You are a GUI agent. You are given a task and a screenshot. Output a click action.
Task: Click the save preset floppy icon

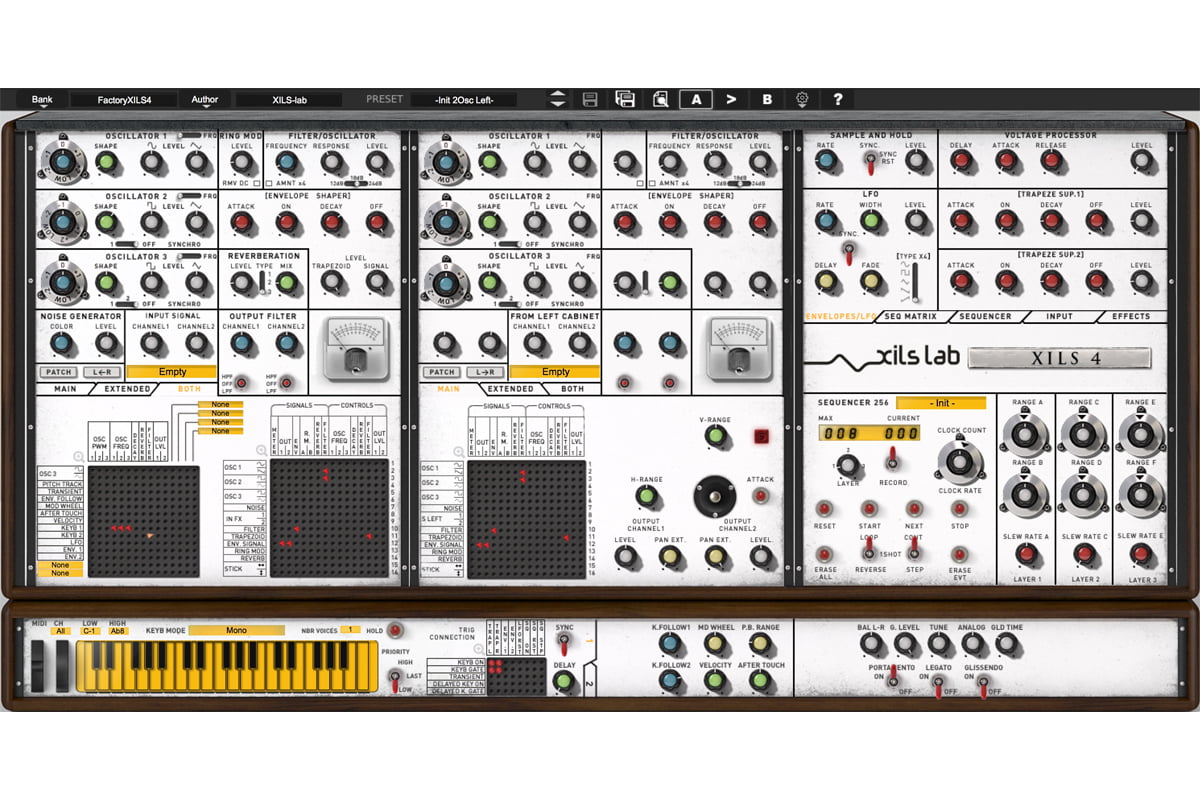point(590,99)
